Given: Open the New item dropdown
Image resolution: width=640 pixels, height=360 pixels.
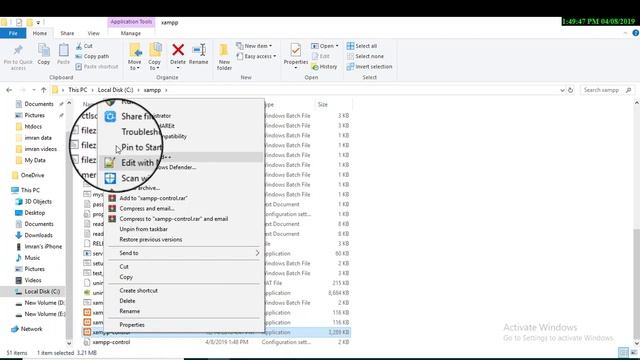Looking at the screenshot, I should click(254, 46).
